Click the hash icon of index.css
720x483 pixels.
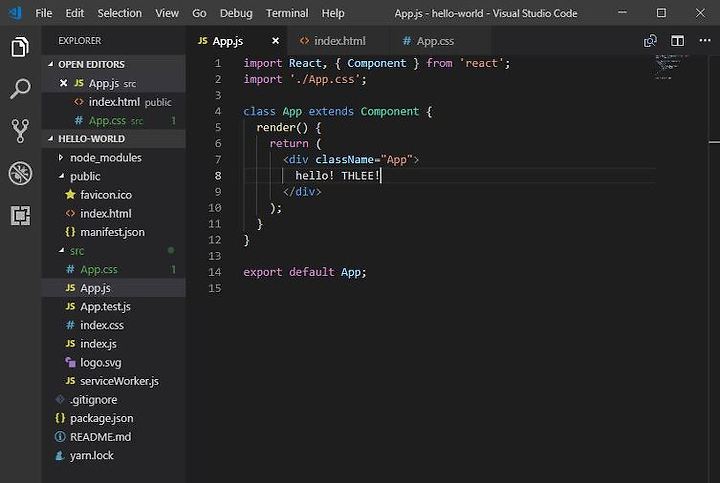tap(70, 325)
